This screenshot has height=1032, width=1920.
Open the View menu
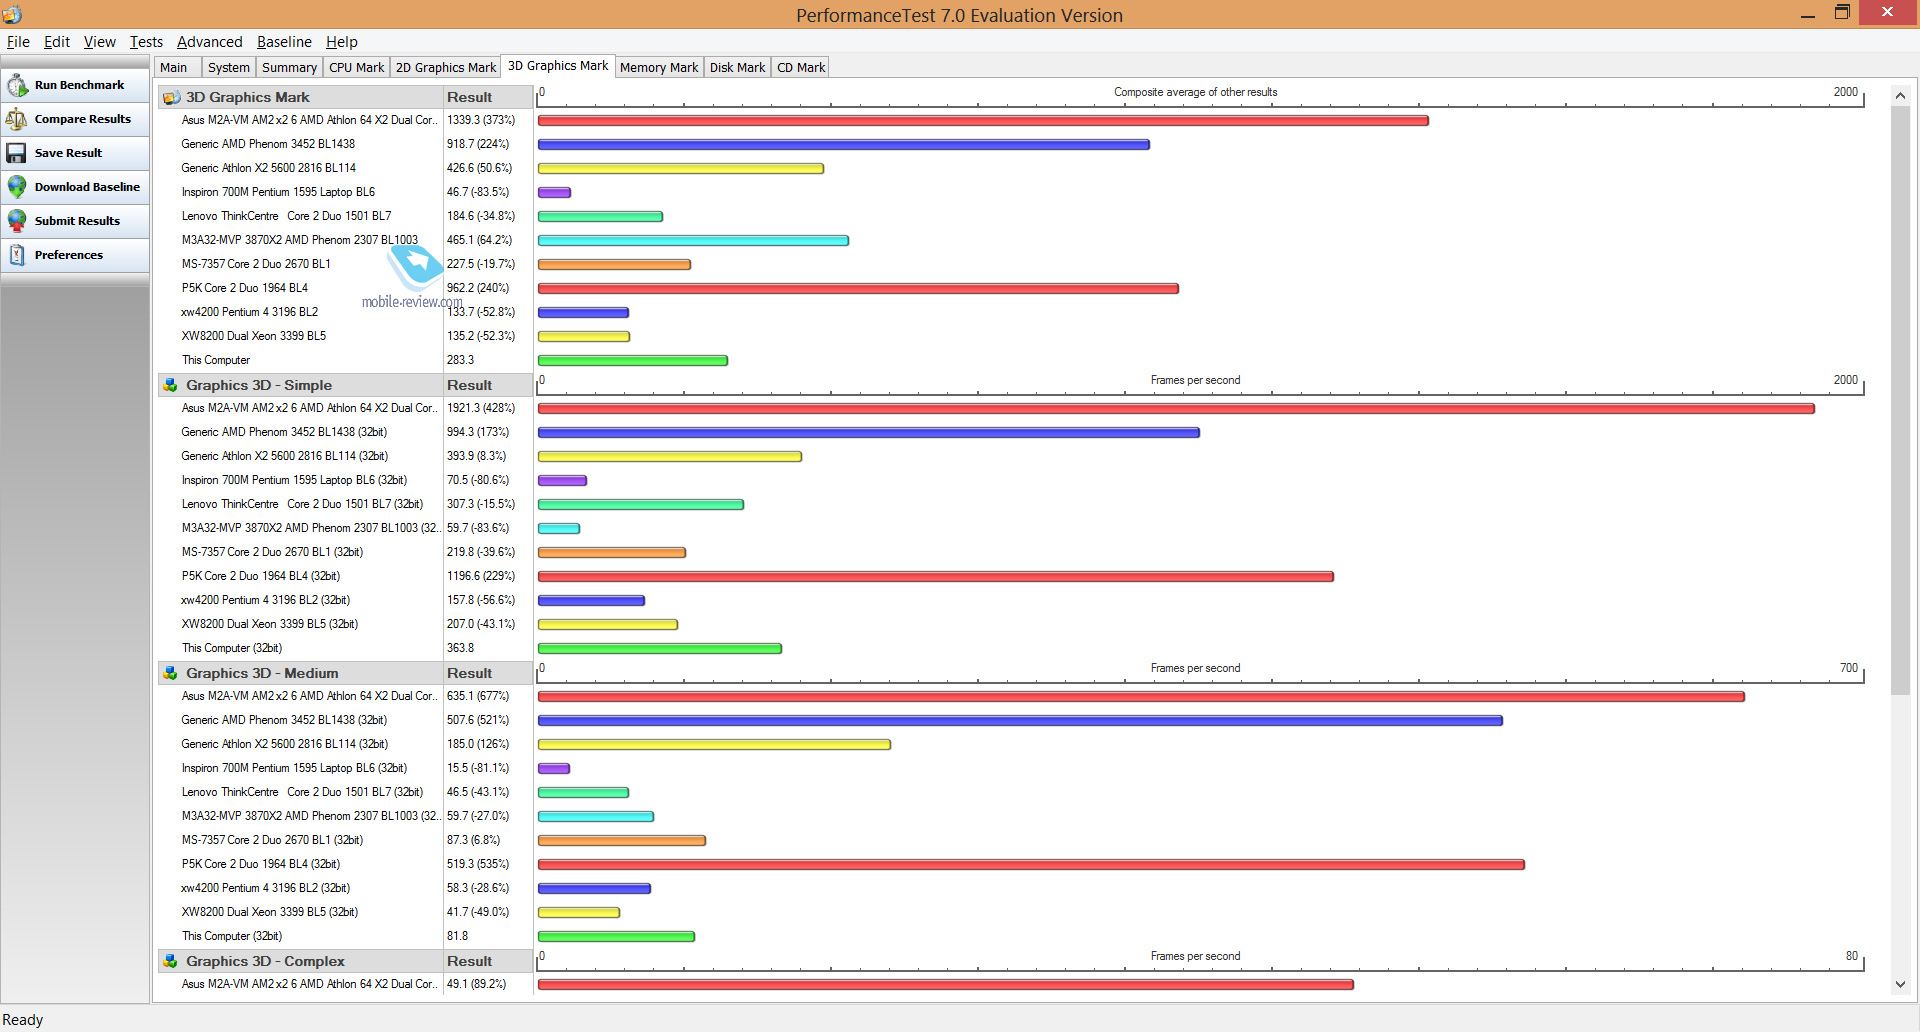pyautogui.click(x=99, y=42)
